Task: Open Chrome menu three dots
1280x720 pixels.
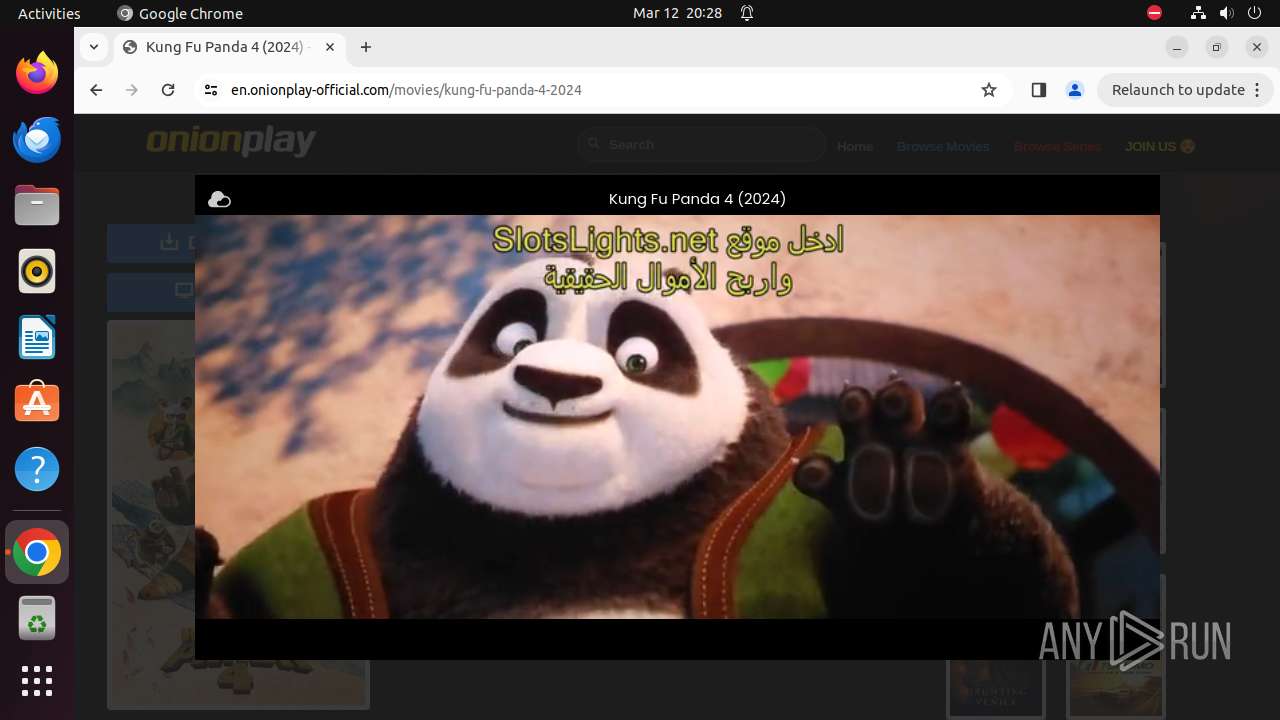Action: pyautogui.click(x=1258, y=90)
